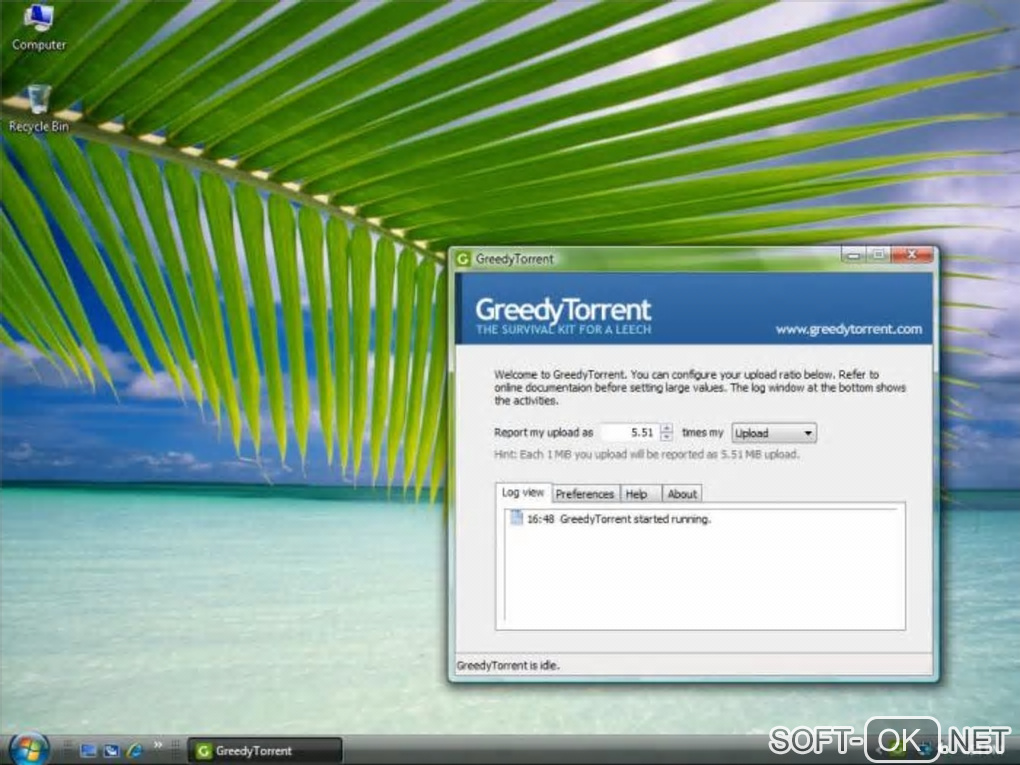Click the upload ratio field showing 5.51
Image resolution: width=1020 pixels, height=765 pixels.
[x=629, y=433]
